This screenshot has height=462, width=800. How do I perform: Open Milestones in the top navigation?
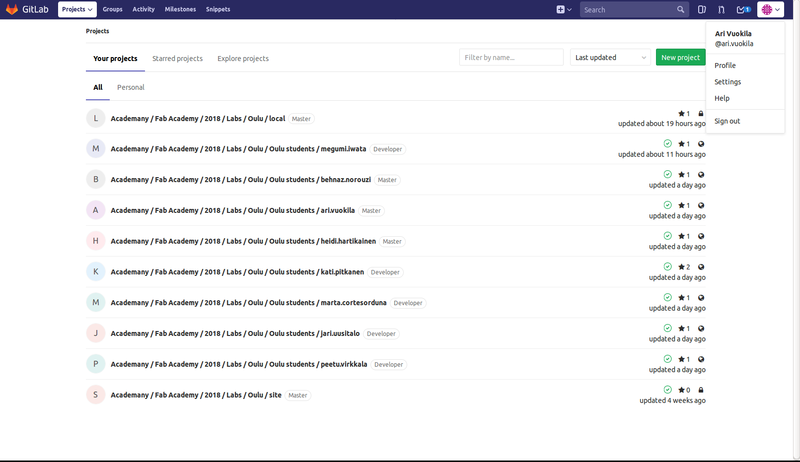coord(180,9)
